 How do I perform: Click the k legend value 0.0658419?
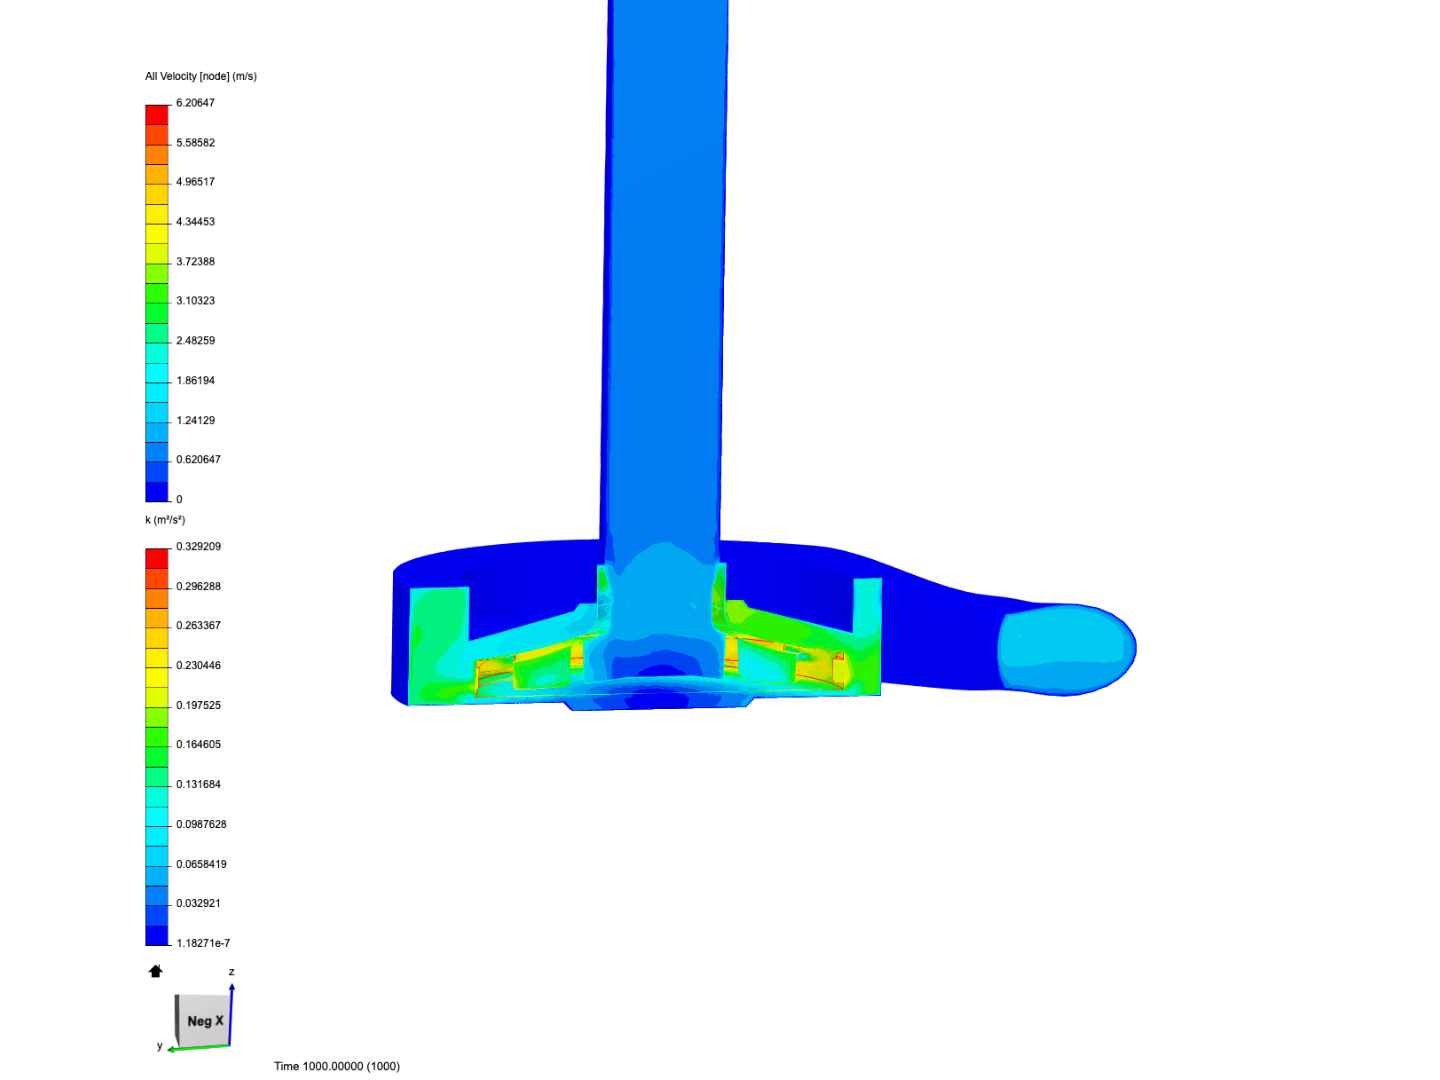[201, 865]
